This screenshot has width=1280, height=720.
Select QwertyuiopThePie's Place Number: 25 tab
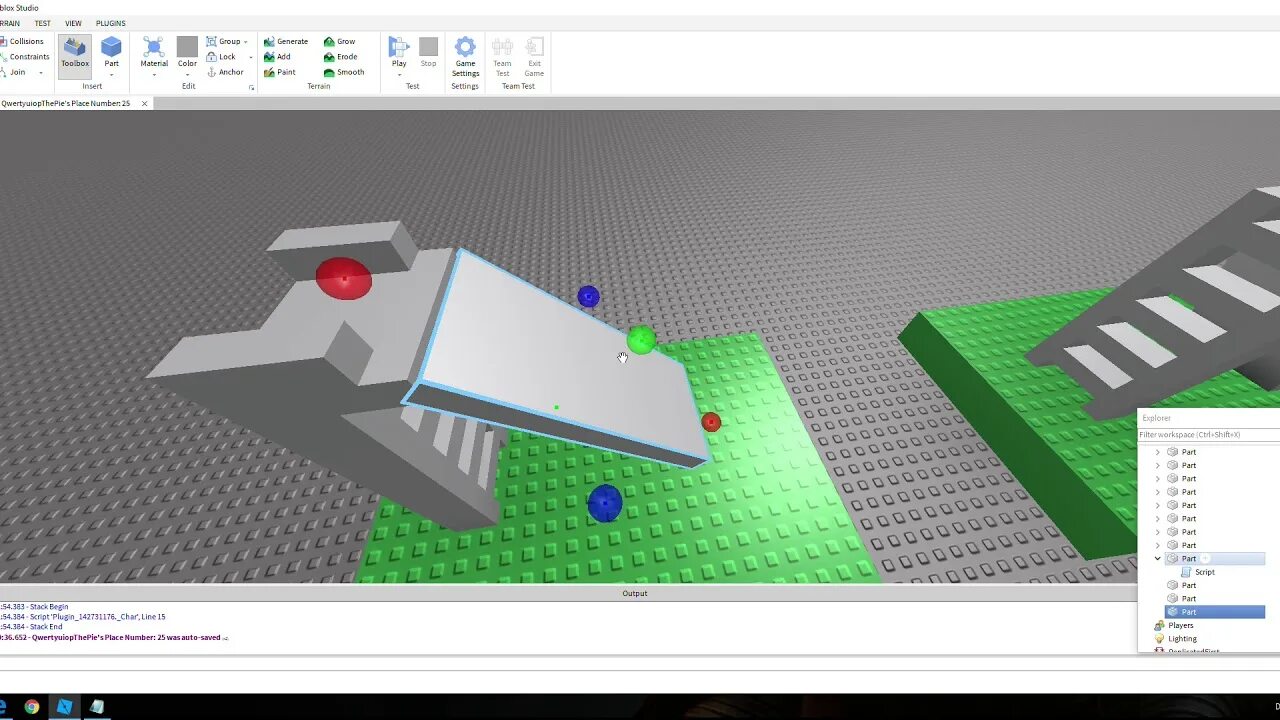[x=66, y=103]
